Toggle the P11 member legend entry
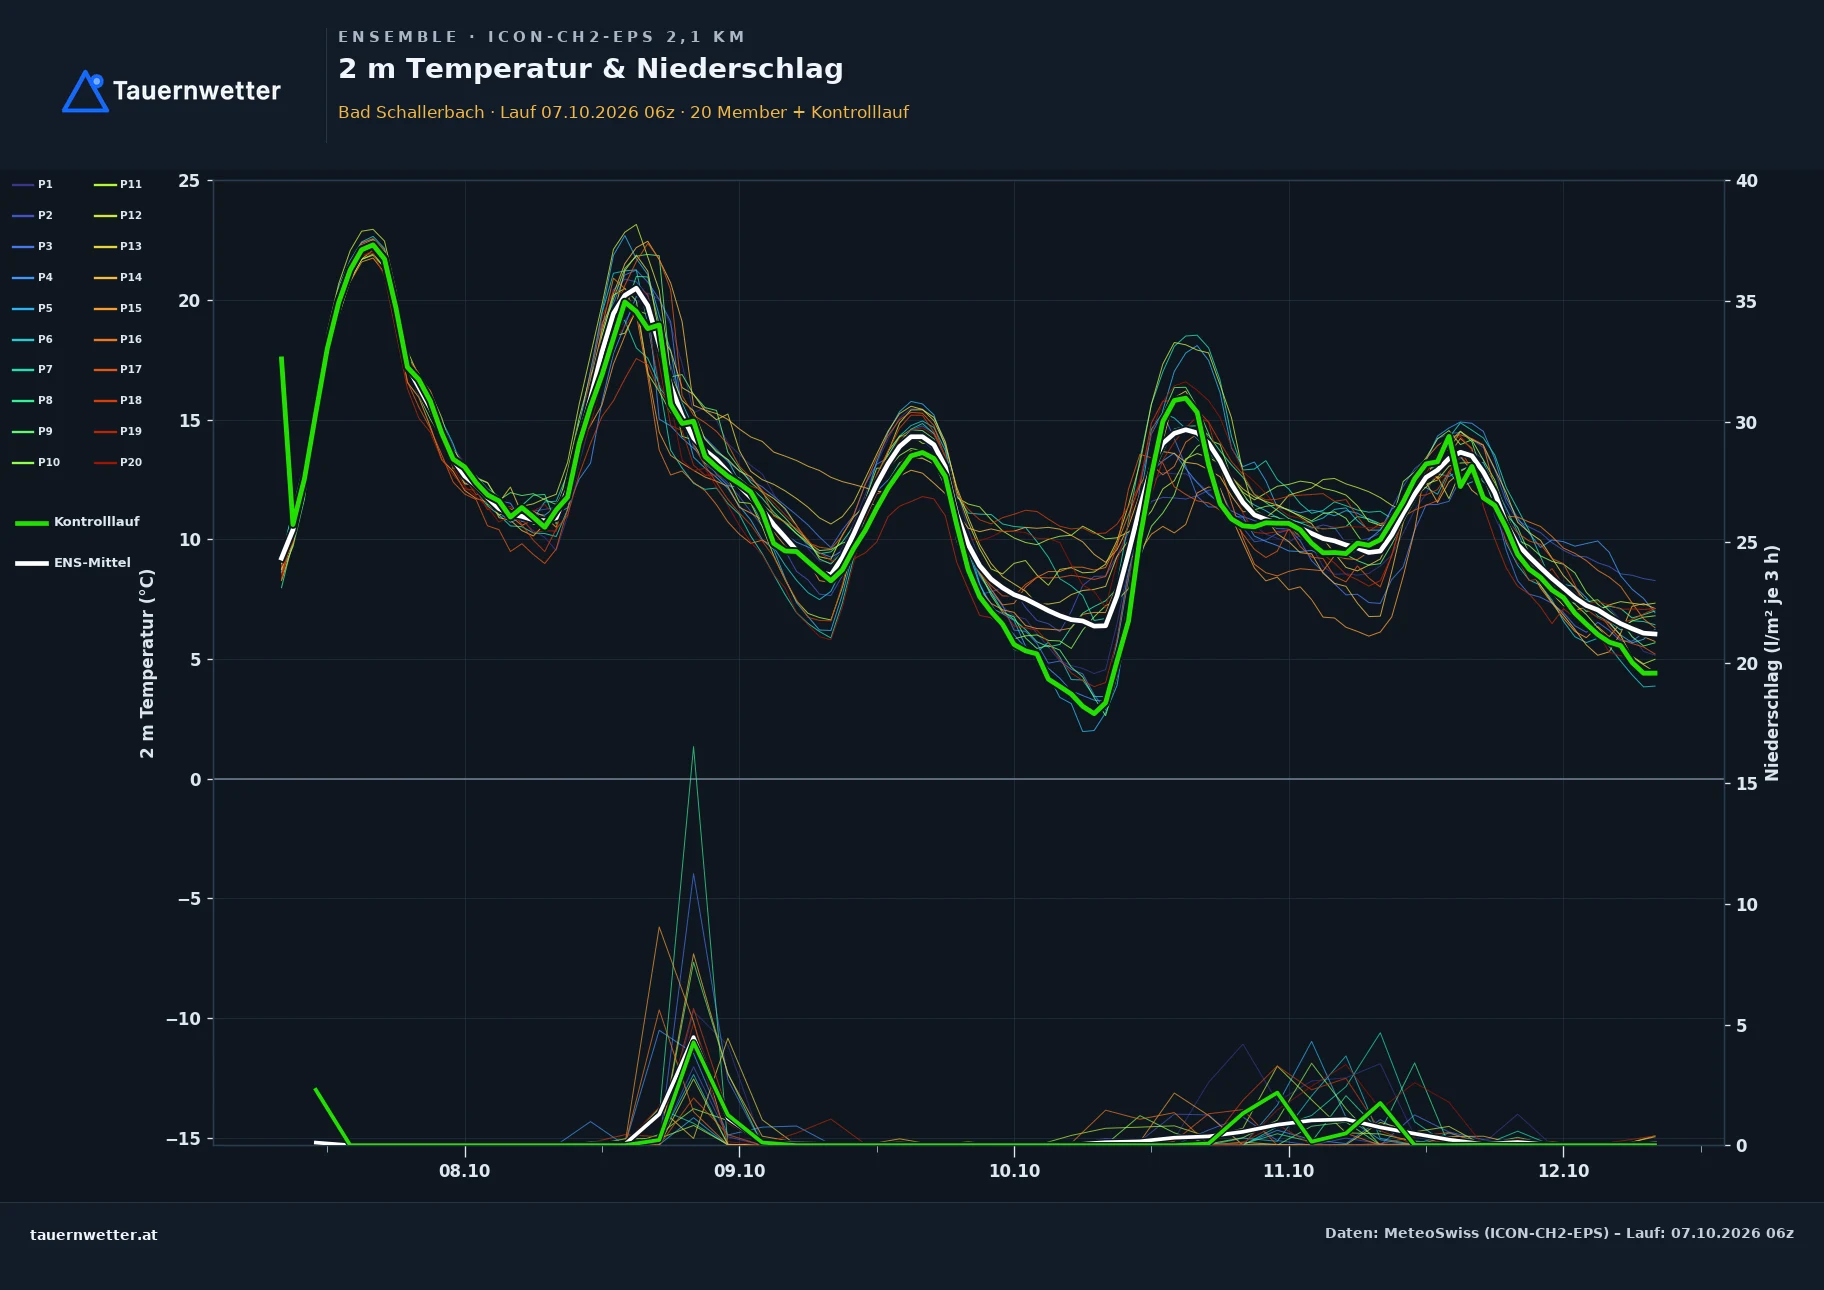The image size is (1824, 1290). coord(118,184)
